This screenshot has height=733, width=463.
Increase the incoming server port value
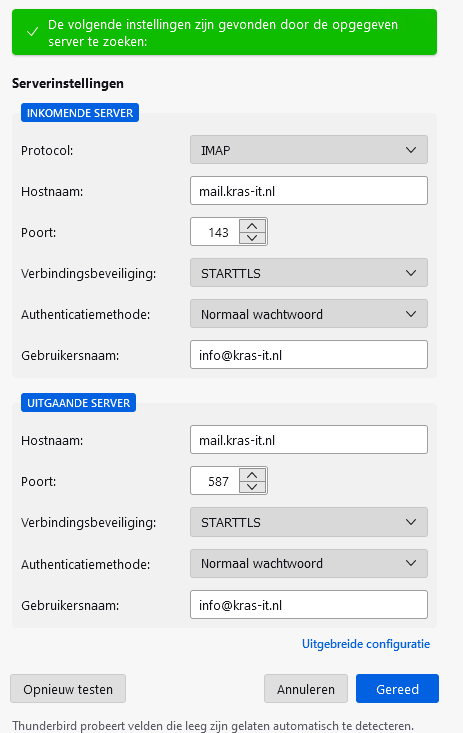[252, 226]
